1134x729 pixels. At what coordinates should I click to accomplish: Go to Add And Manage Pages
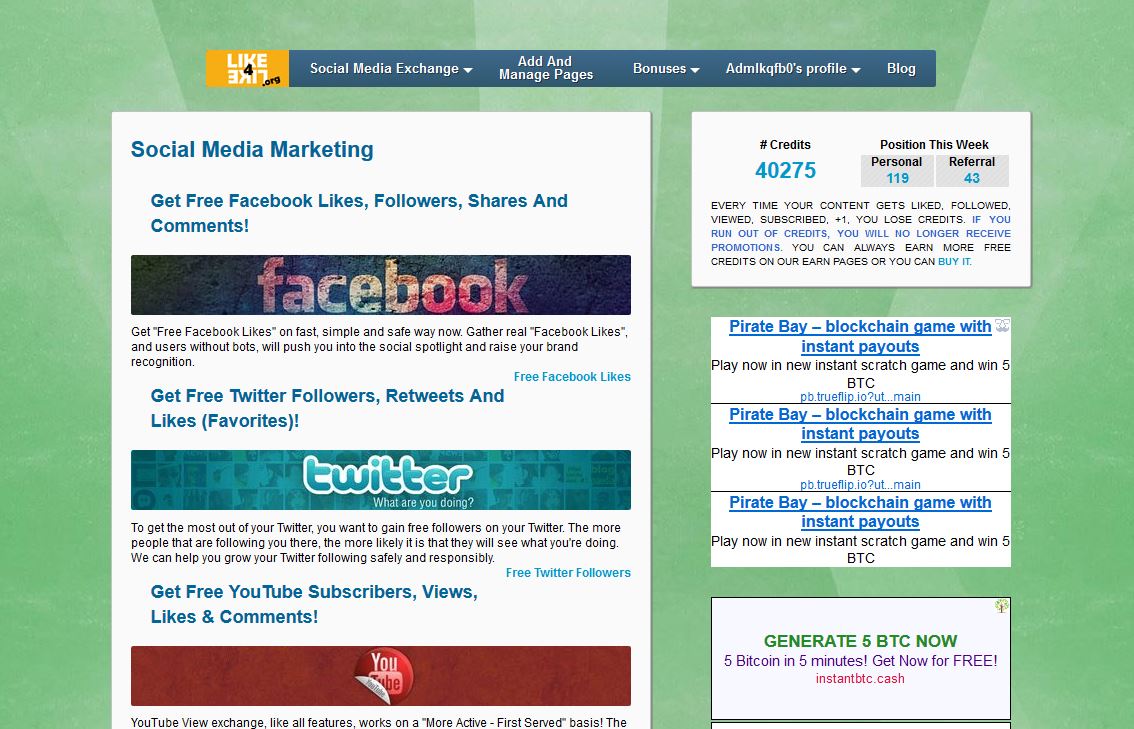(545, 69)
